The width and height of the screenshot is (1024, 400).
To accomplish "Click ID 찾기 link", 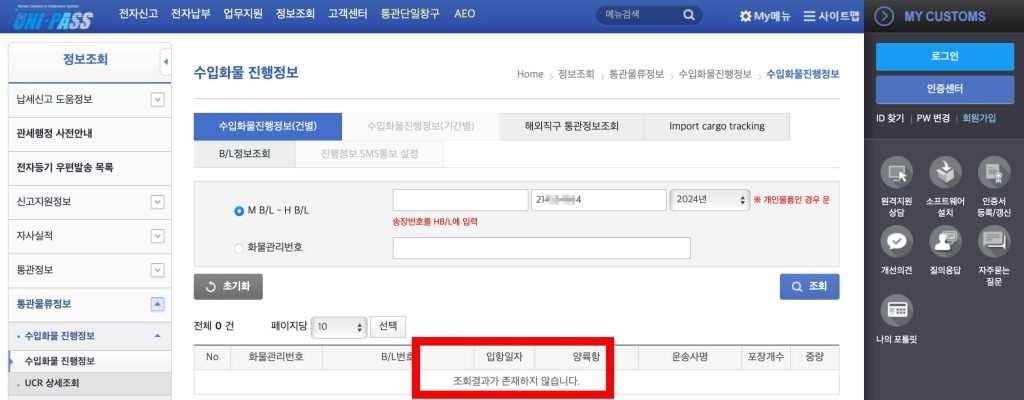I will pyautogui.click(x=889, y=119).
